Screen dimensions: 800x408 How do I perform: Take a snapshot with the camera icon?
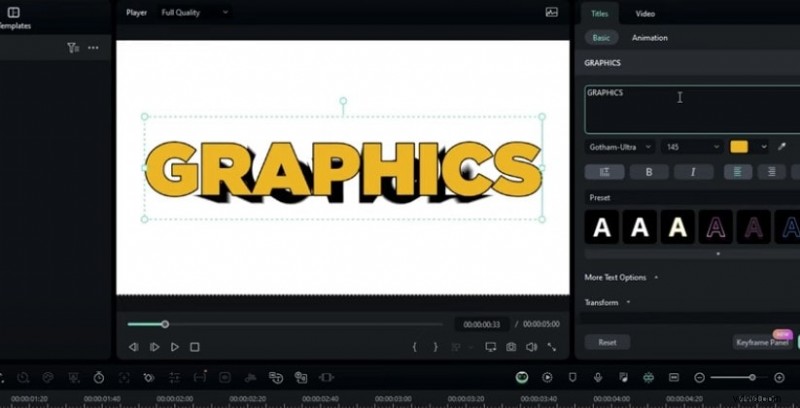pyautogui.click(x=511, y=347)
